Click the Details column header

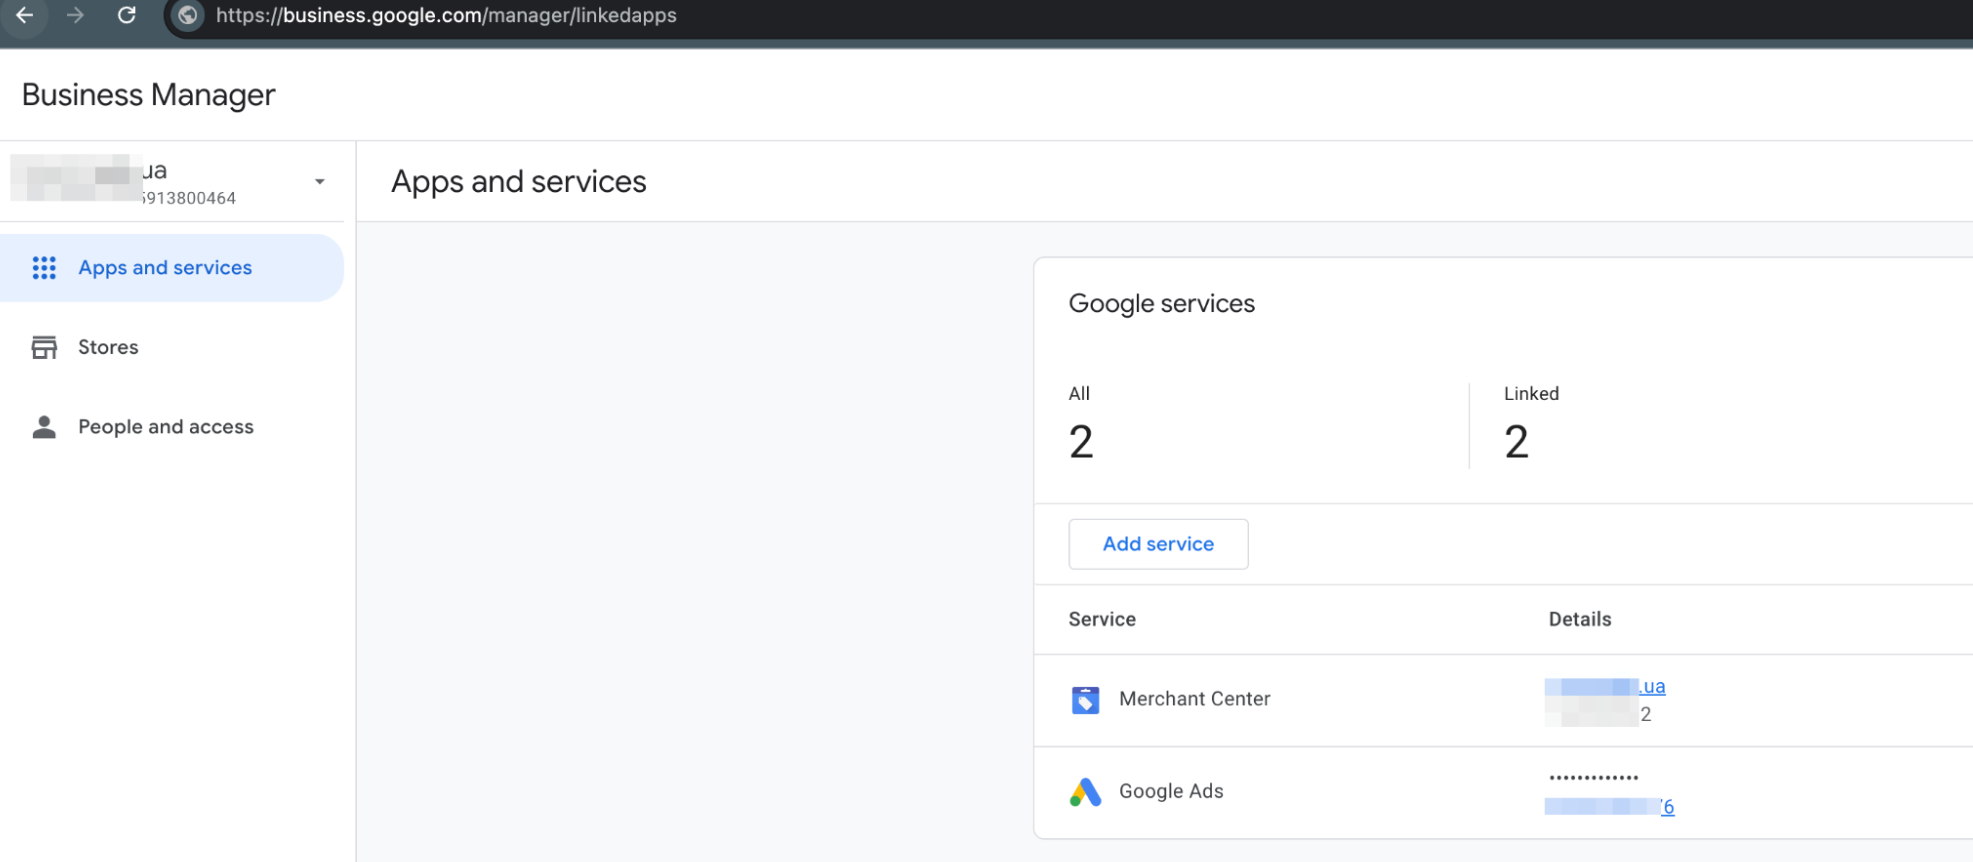(1580, 619)
